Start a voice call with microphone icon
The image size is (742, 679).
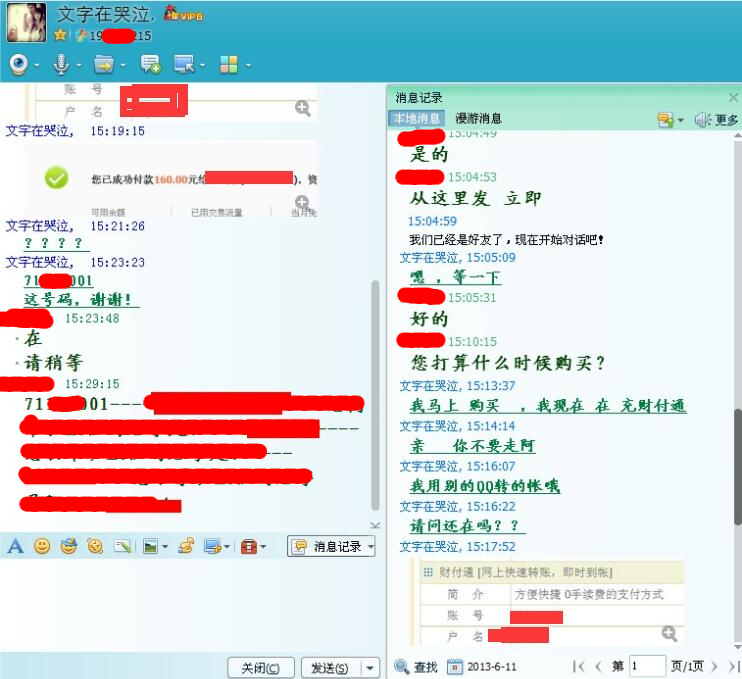point(61,64)
